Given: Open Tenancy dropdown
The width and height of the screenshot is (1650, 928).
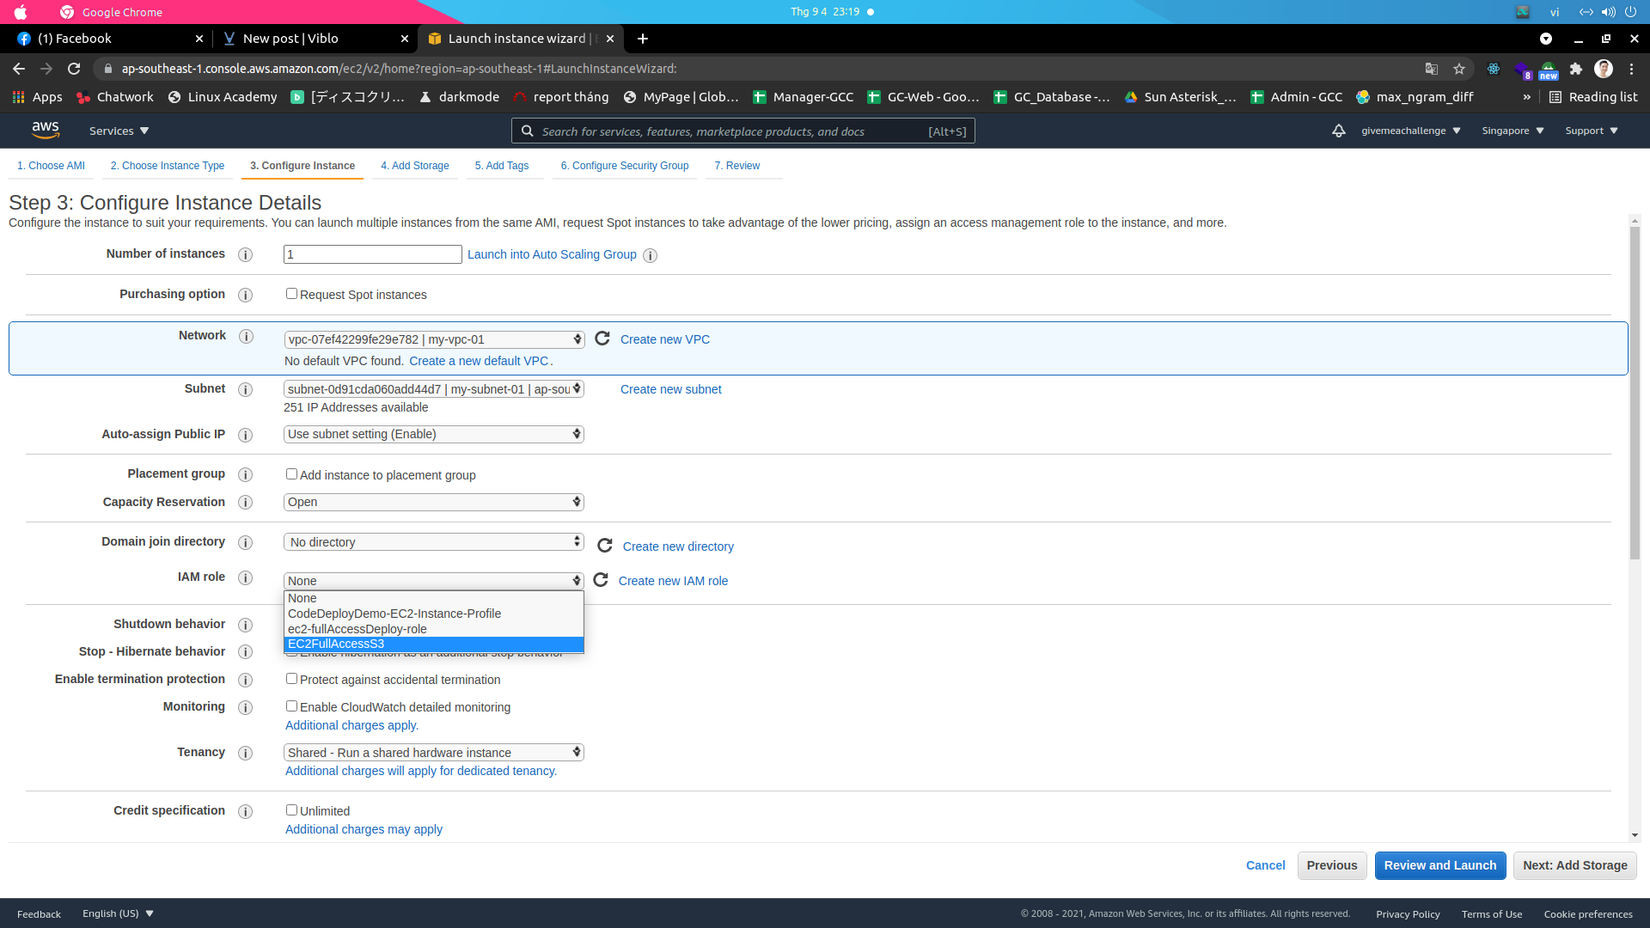Looking at the screenshot, I should tap(434, 752).
